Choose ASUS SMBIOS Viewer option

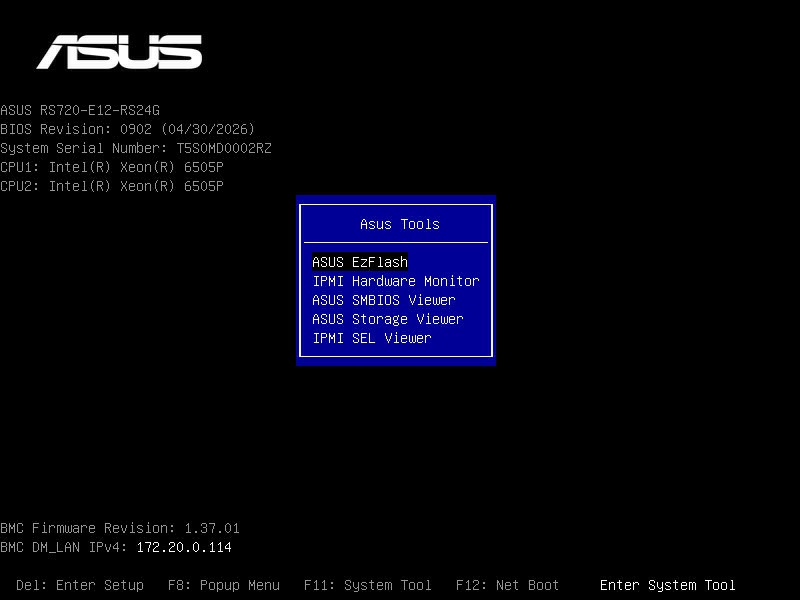[384, 300]
